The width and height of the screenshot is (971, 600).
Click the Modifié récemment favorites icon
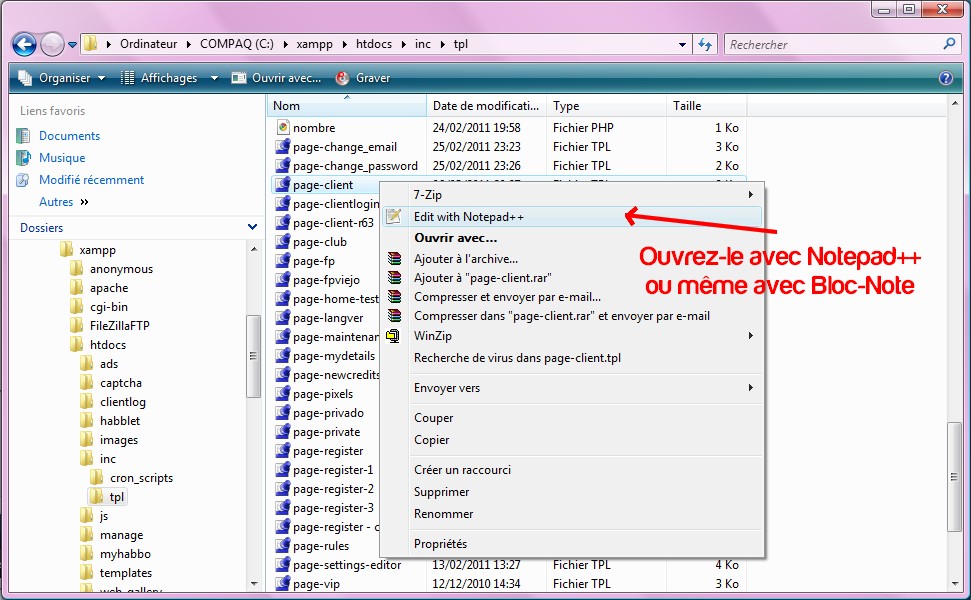coord(23,180)
